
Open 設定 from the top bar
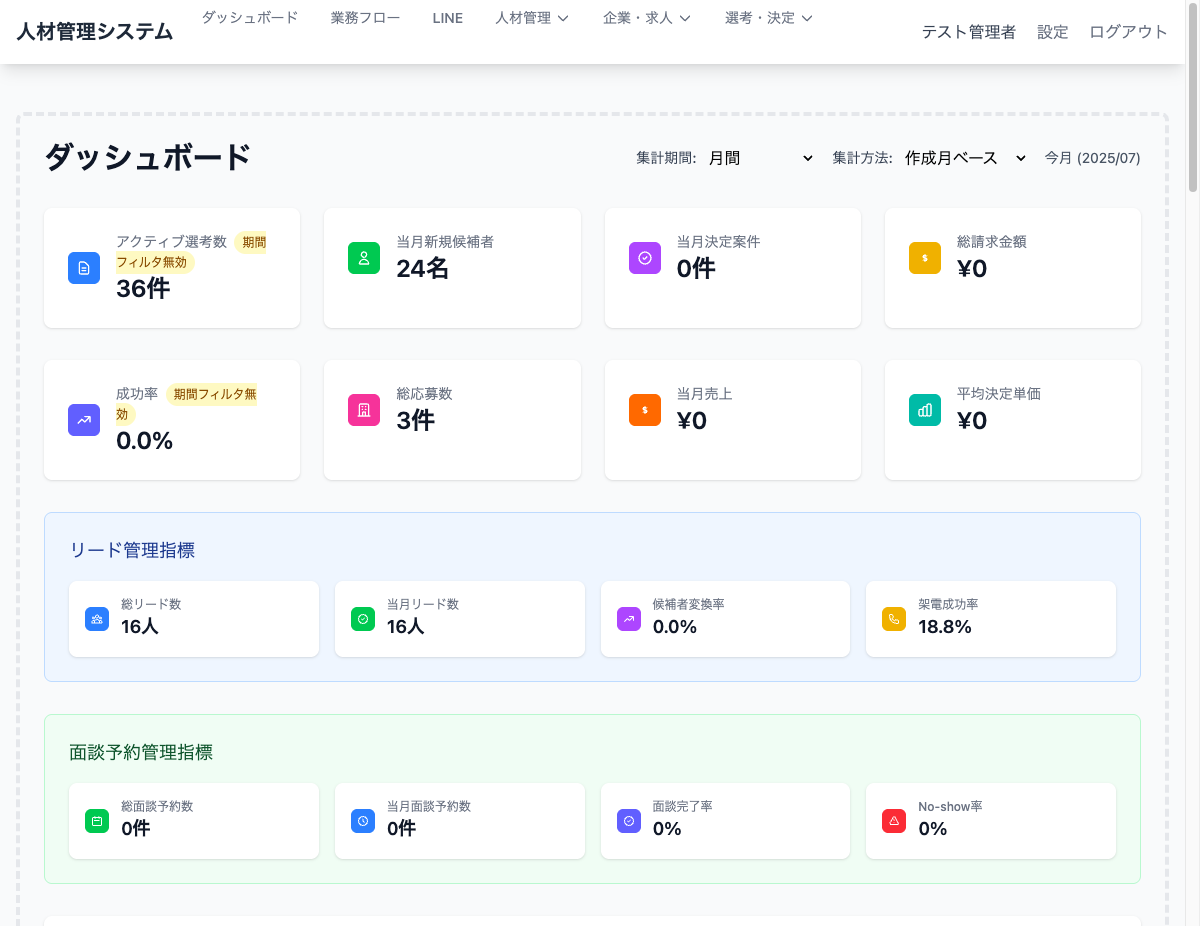pyautogui.click(x=1052, y=32)
